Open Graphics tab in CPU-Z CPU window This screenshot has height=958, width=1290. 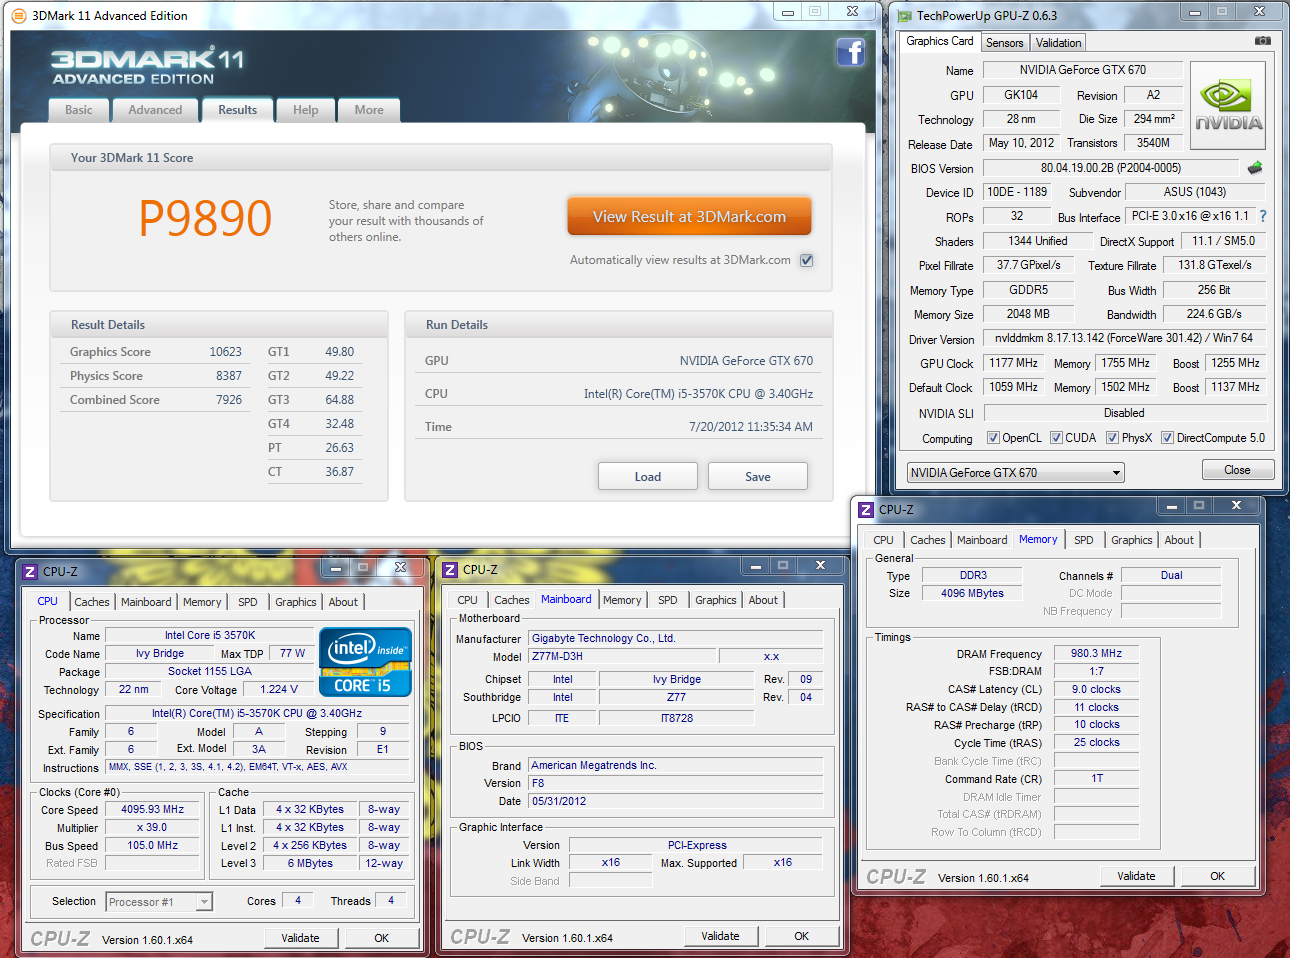coord(296,602)
